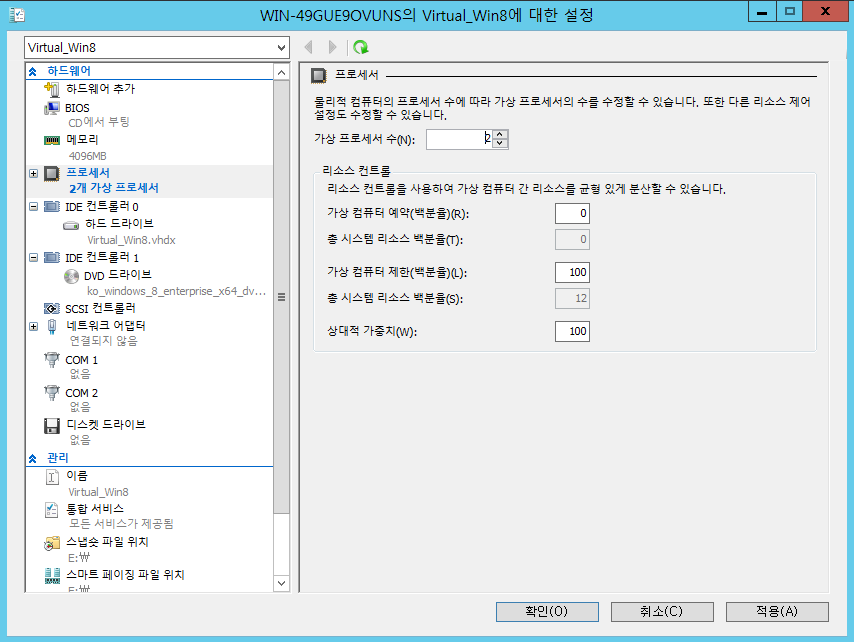The width and height of the screenshot is (854, 642).
Task: Collapse the IDE 컨트롤러 1 node
Action: (34, 257)
